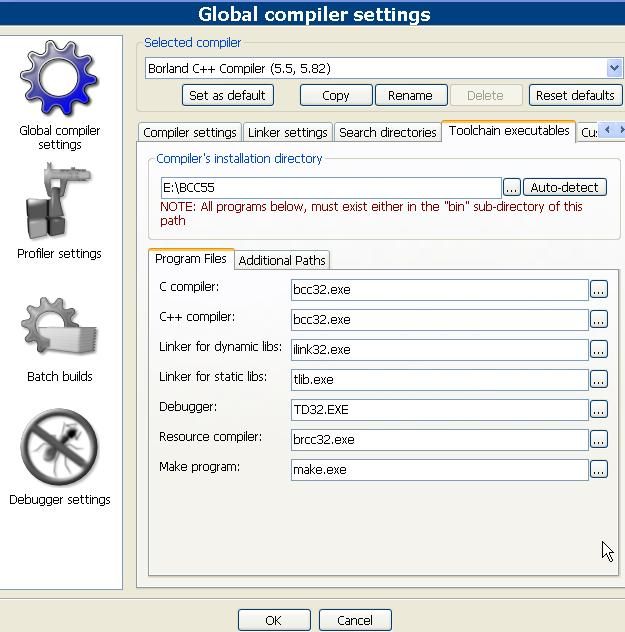Click TD32.EXE debugger field
The height and width of the screenshot is (632, 625).
coord(440,410)
